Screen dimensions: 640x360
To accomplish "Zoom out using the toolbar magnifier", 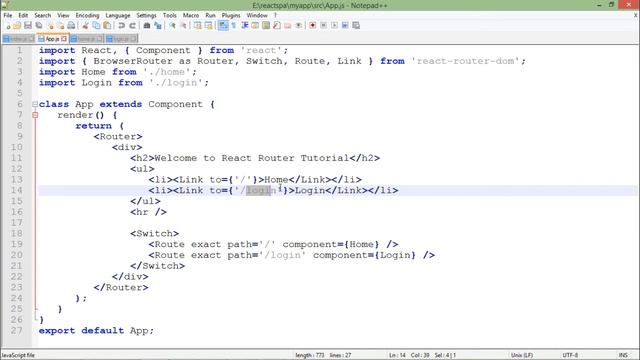I will (x=184, y=25).
